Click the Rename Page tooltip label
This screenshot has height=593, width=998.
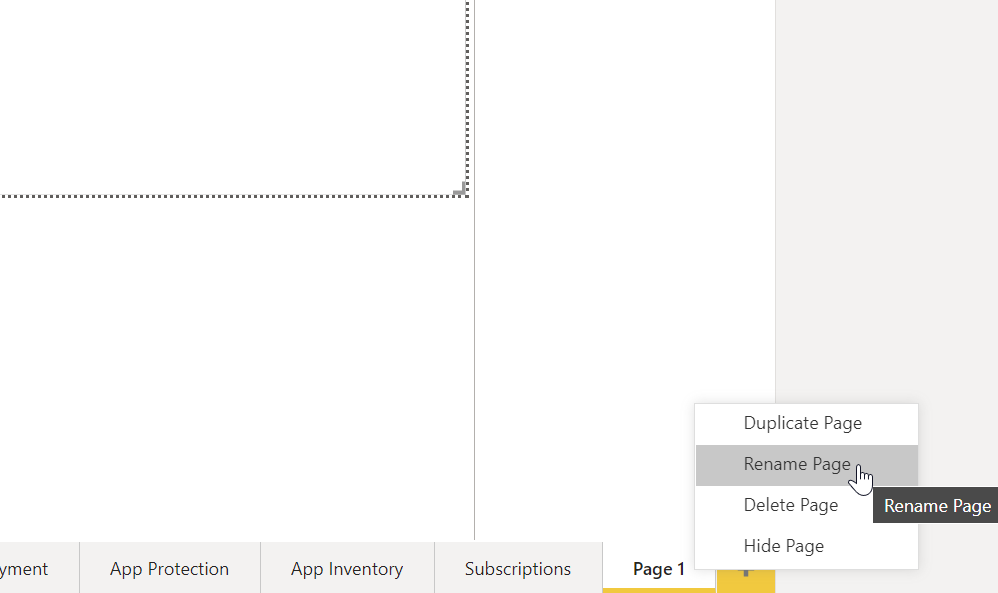(935, 505)
